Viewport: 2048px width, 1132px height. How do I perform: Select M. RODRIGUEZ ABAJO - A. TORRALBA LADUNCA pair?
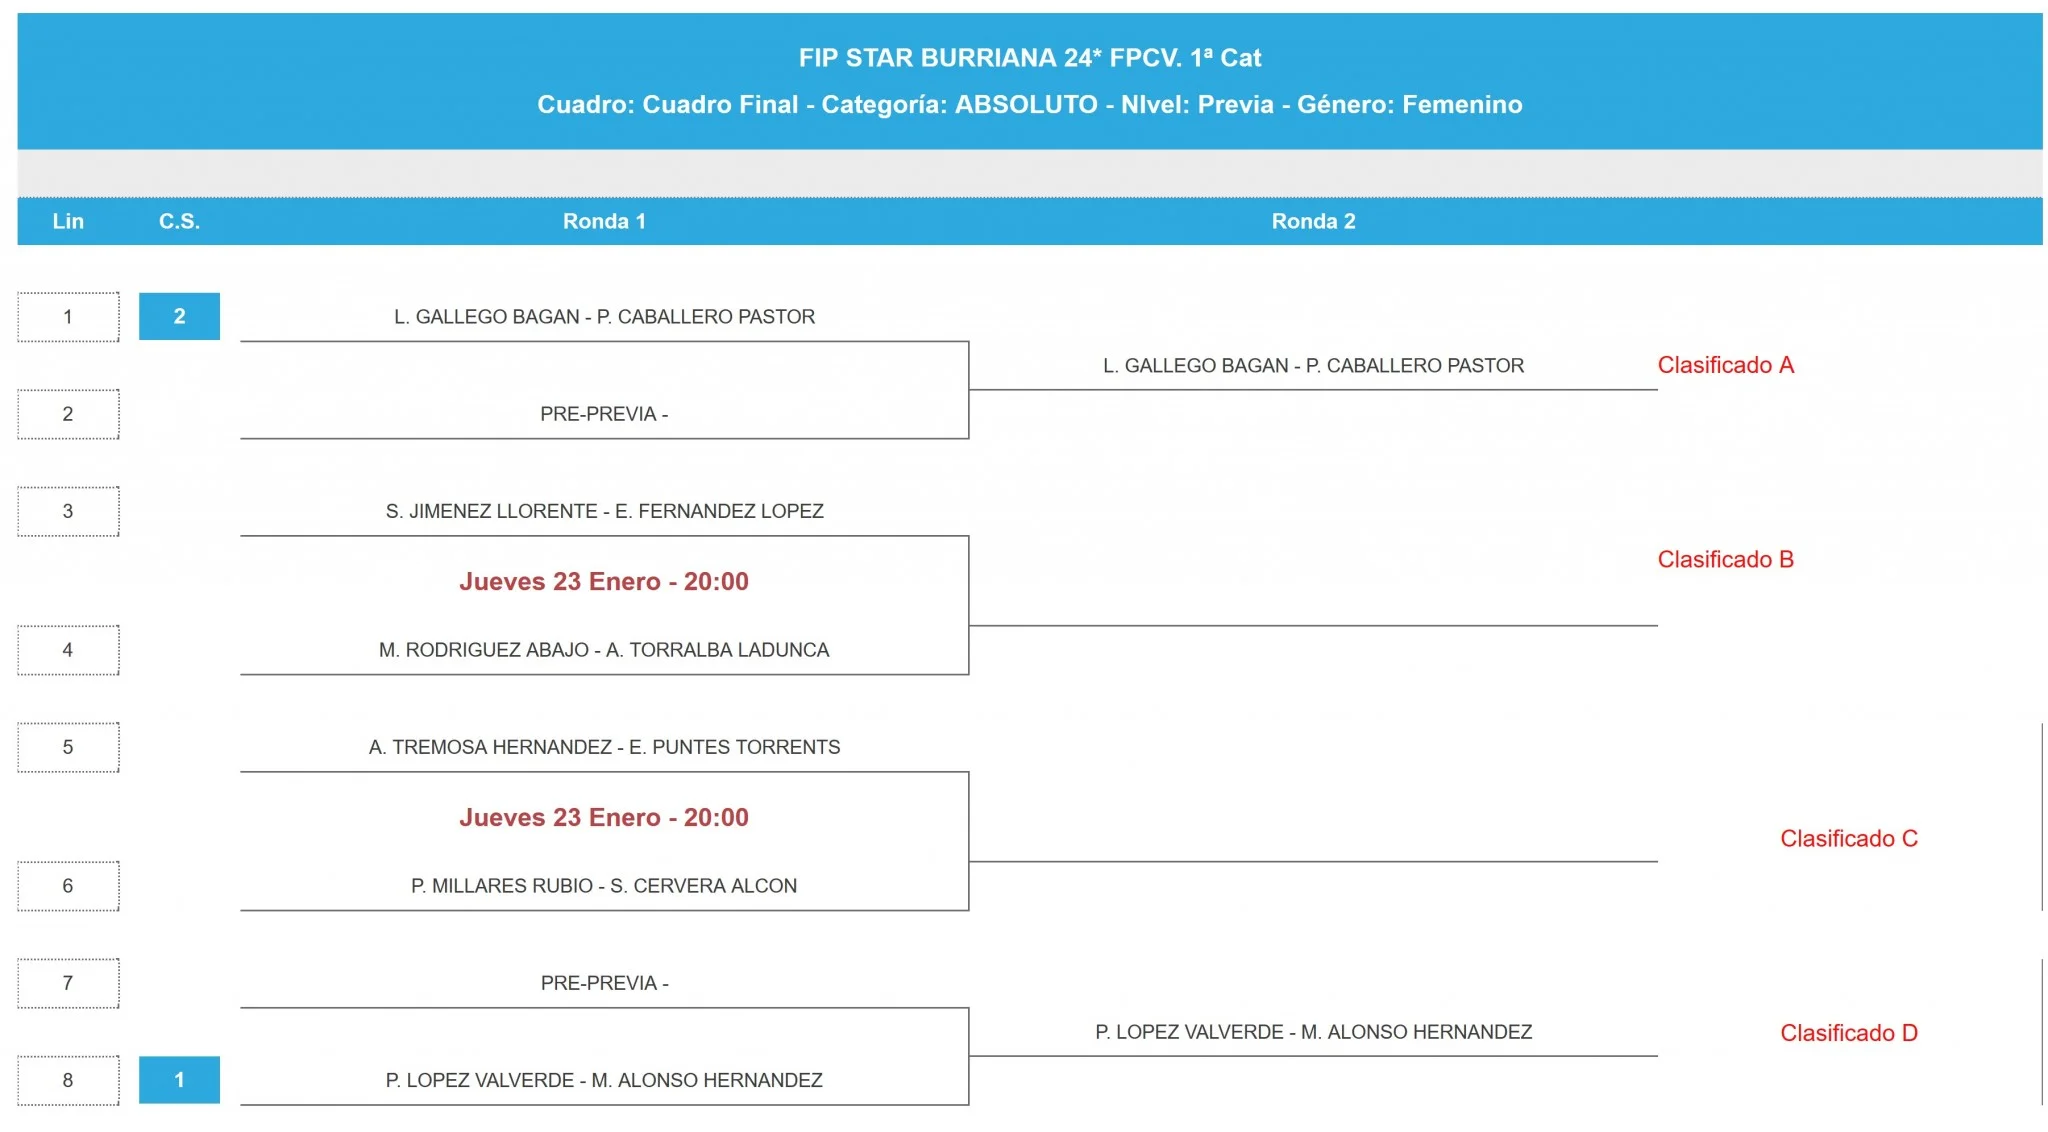click(604, 650)
